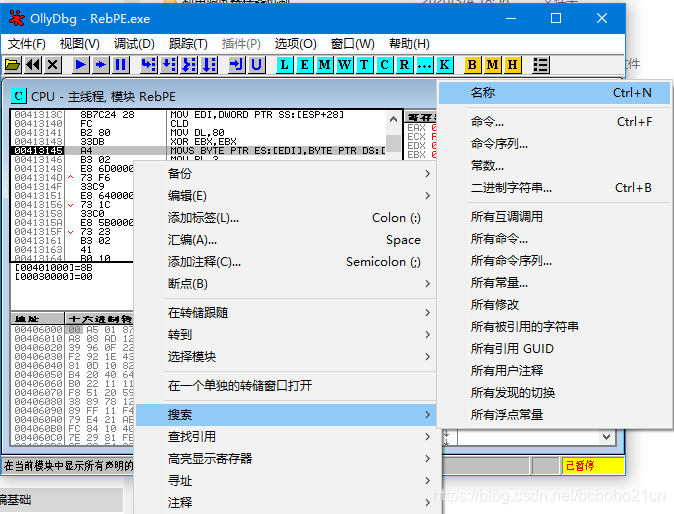Click the 十六进制 dump column header
The width and height of the screenshot is (674, 514).
tap(99, 319)
